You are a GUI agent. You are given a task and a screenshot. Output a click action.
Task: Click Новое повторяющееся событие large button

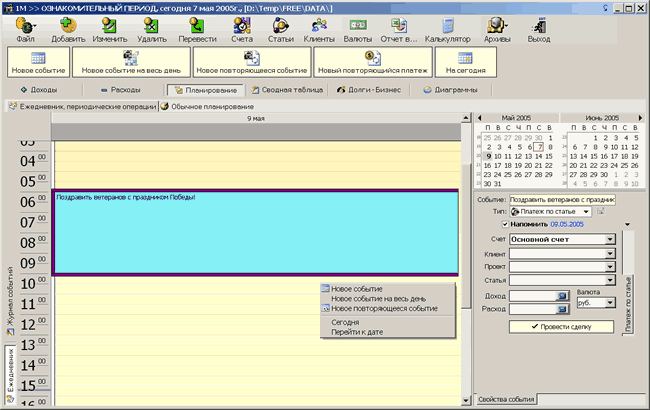pos(252,62)
